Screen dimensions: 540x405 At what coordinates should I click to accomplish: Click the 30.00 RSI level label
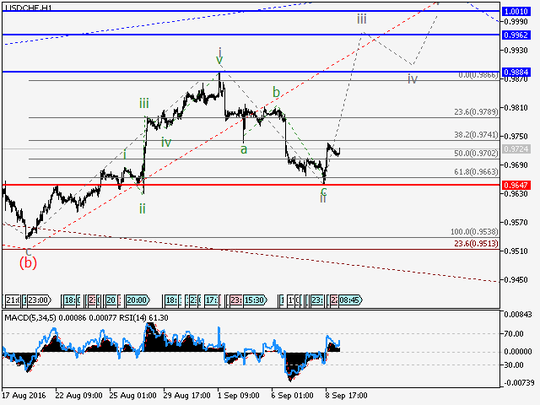click(x=514, y=365)
